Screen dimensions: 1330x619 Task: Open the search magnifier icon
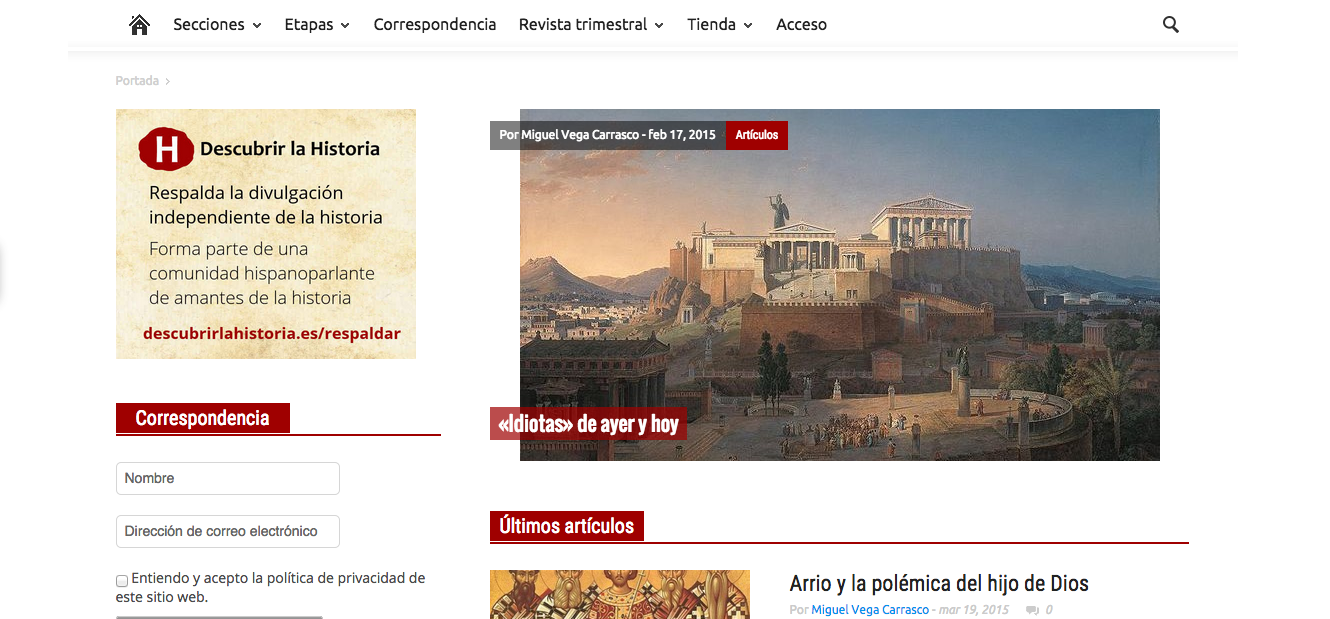click(x=1171, y=25)
